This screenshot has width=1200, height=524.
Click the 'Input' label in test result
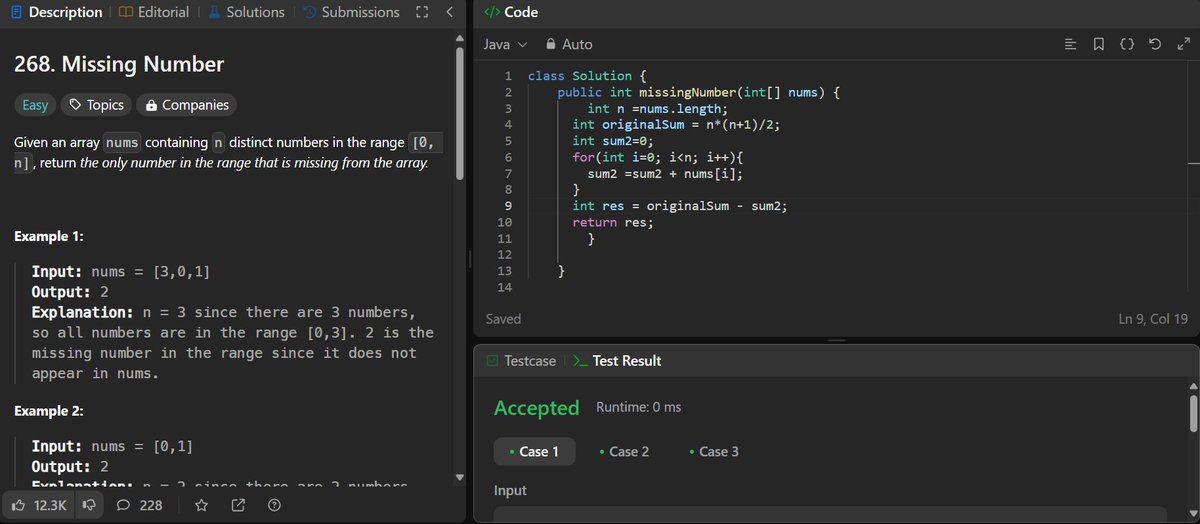coord(510,491)
